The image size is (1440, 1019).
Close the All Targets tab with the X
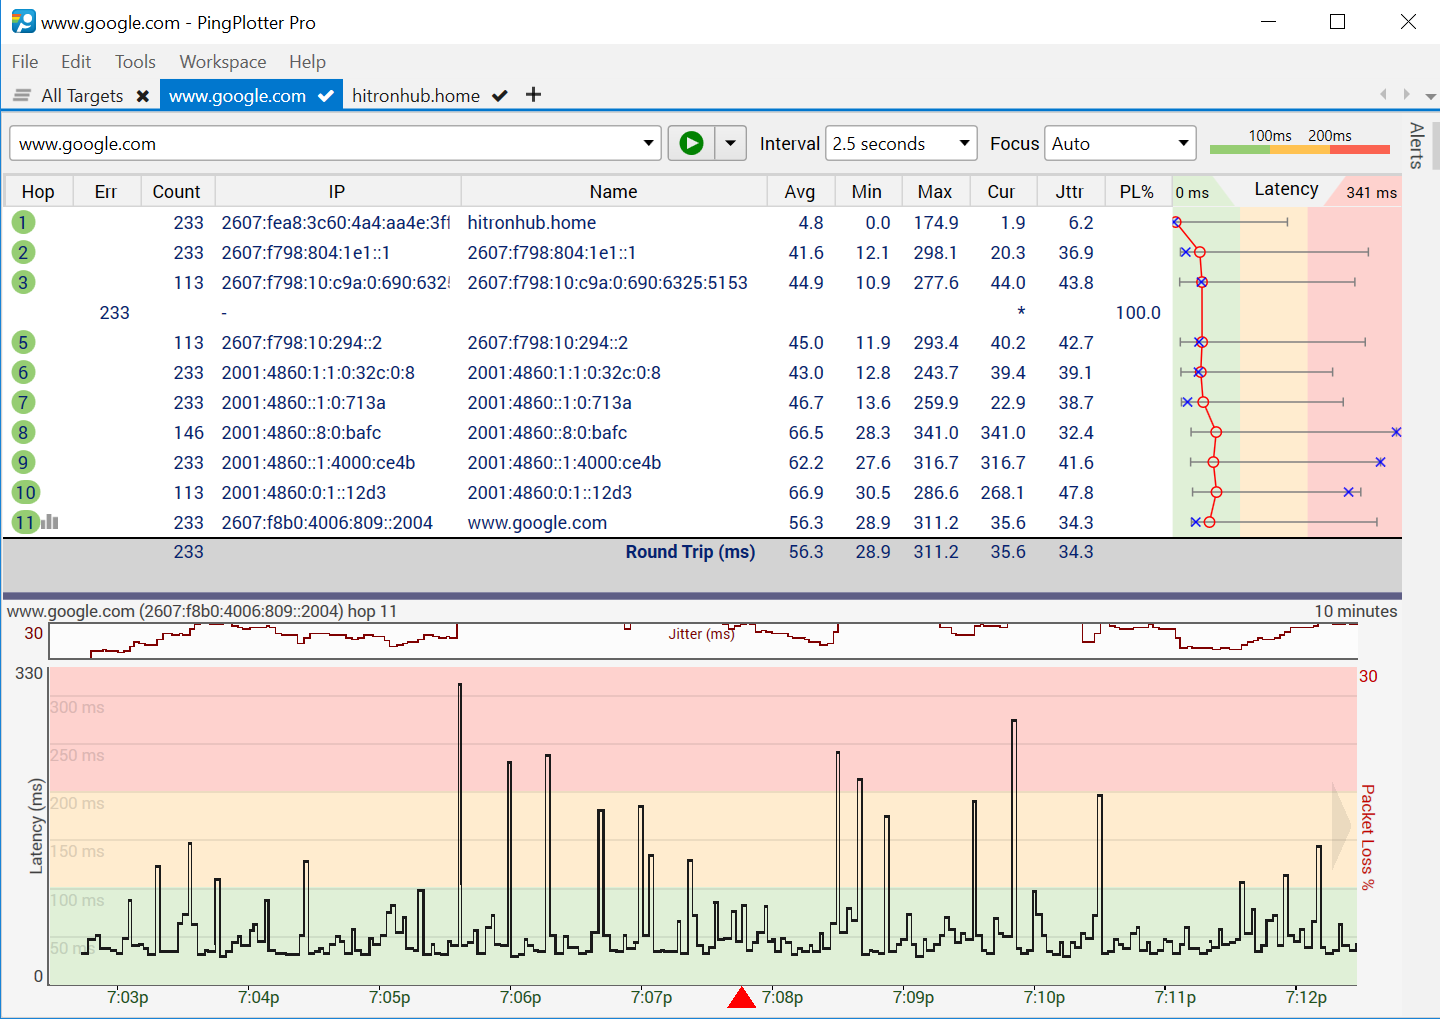tap(143, 96)
